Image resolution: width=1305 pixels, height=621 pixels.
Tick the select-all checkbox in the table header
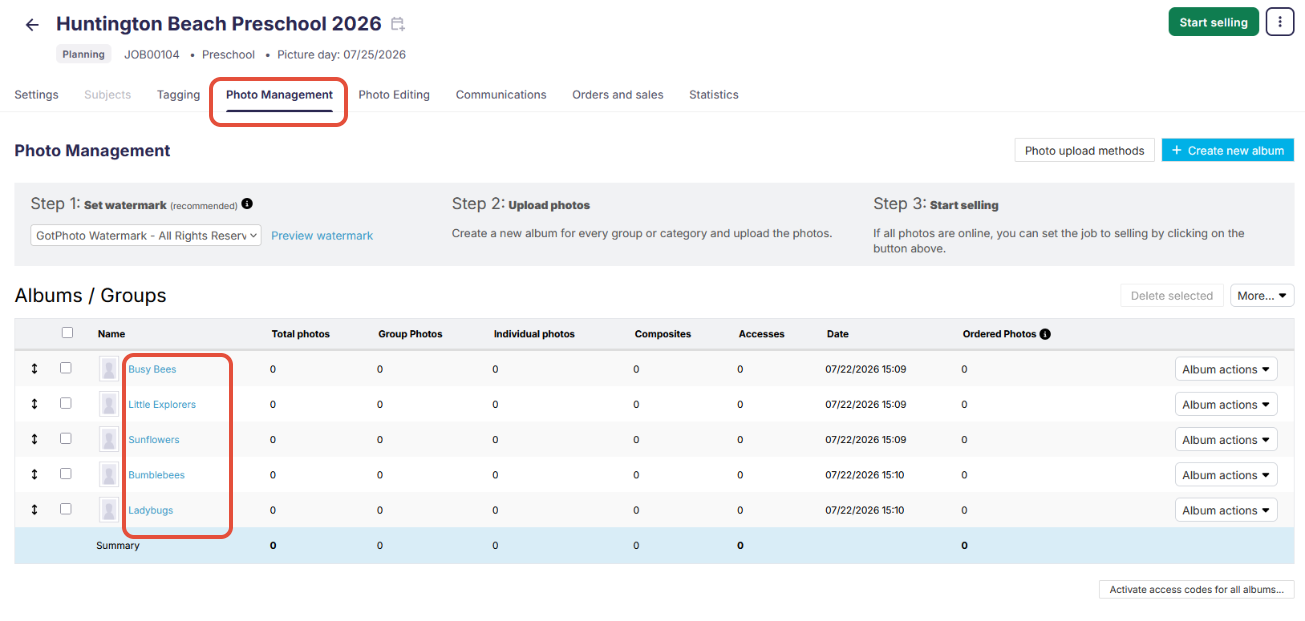click(67, 333)
